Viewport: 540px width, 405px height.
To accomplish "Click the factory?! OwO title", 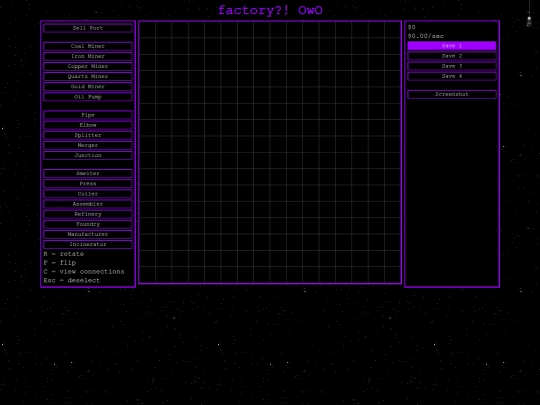I will click(270, 10).
